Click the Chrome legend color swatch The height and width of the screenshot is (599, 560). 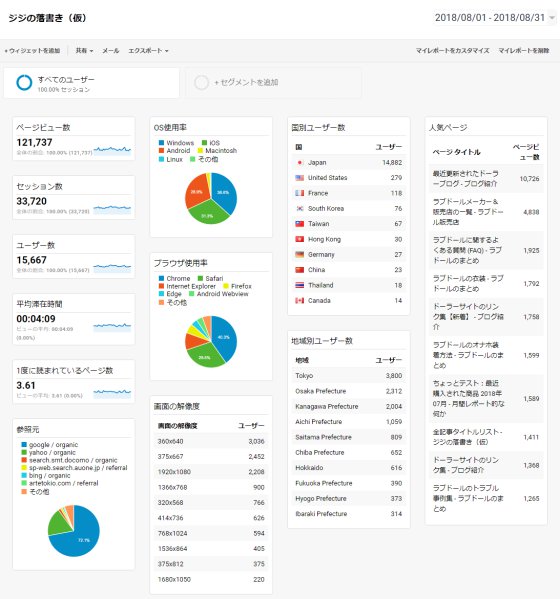tap(161, 278)
